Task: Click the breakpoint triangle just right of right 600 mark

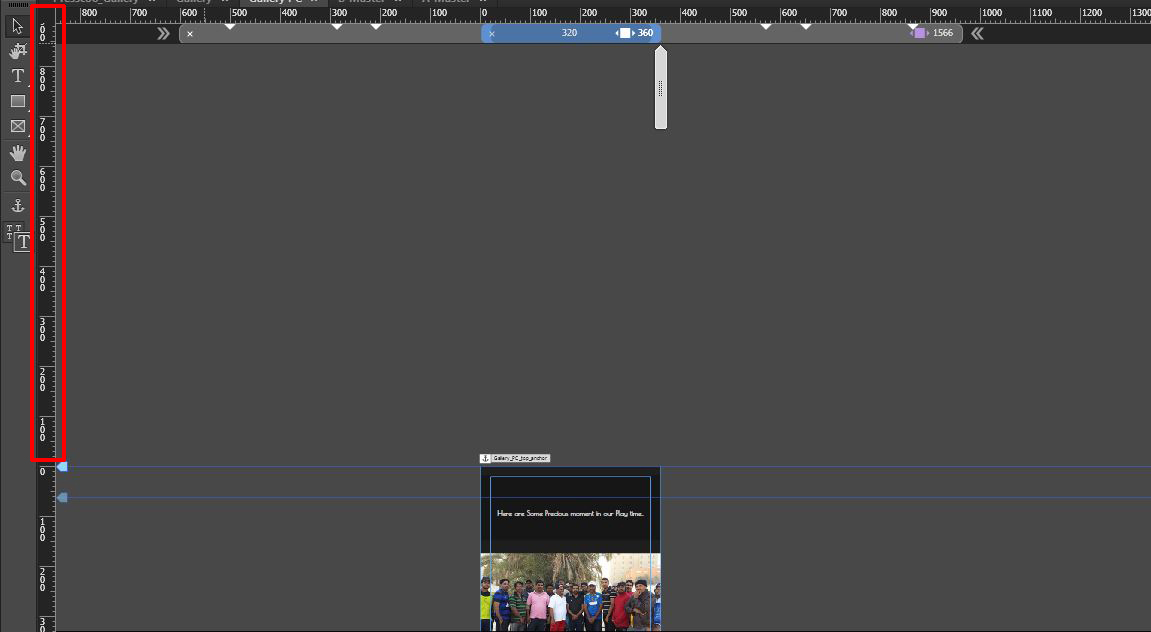Action: click(x=805, y=26)
